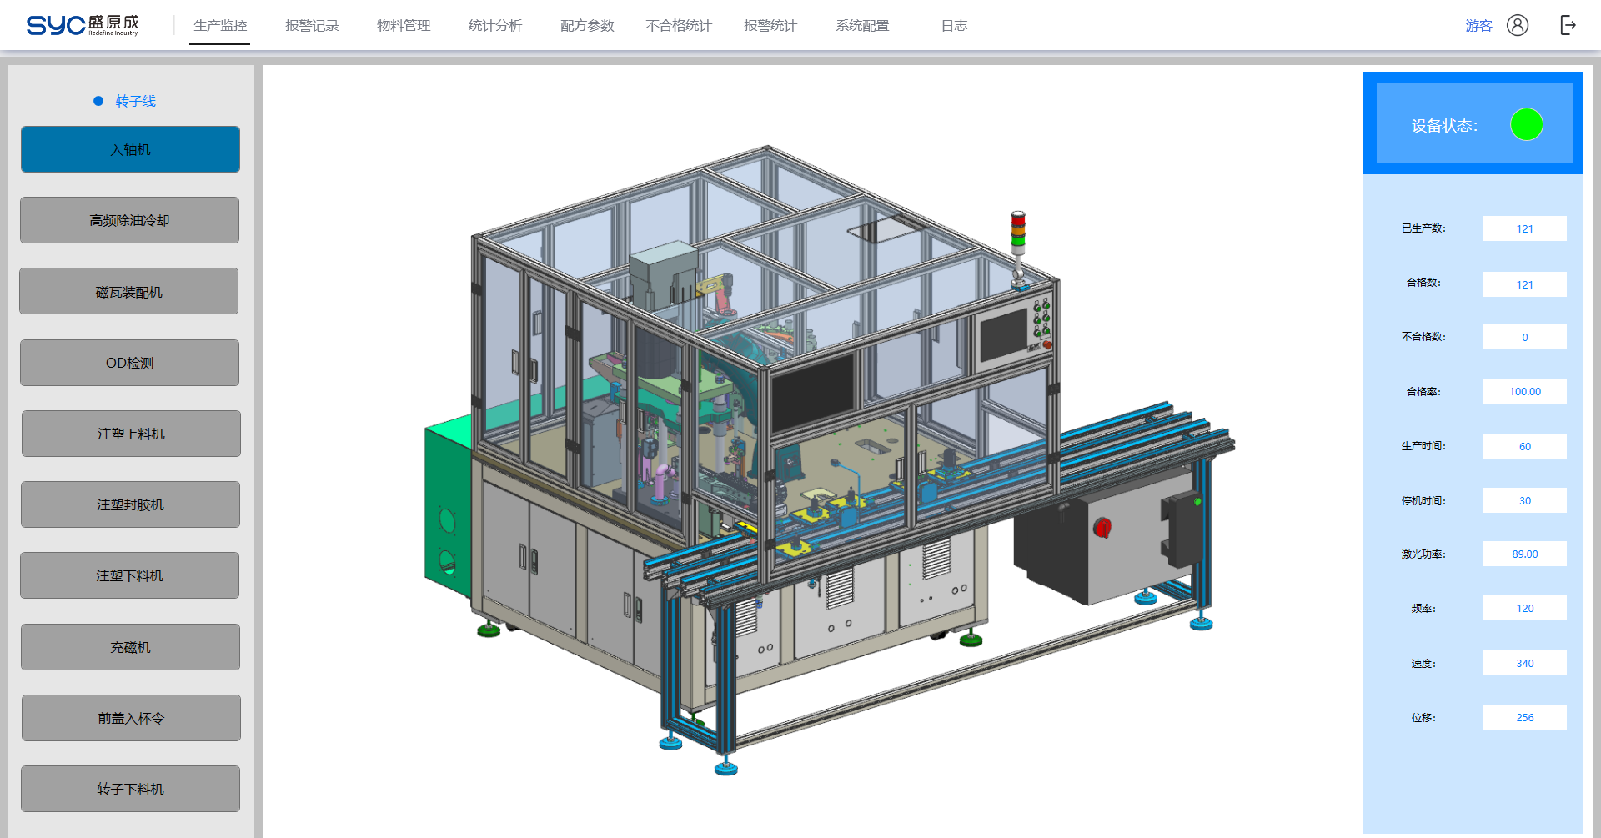This screenshot has width=1601, height=838.
Task: Click the 已生产数 label
Action: pos(1423,229)
